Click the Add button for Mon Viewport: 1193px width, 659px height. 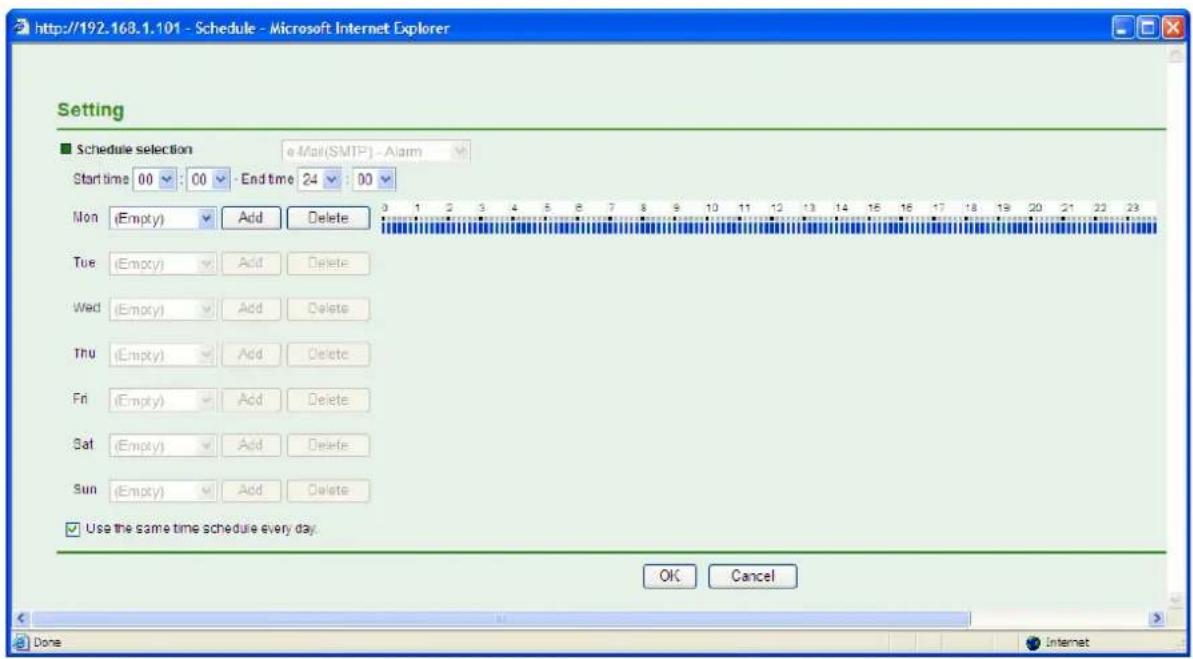[x=251, y=218]
